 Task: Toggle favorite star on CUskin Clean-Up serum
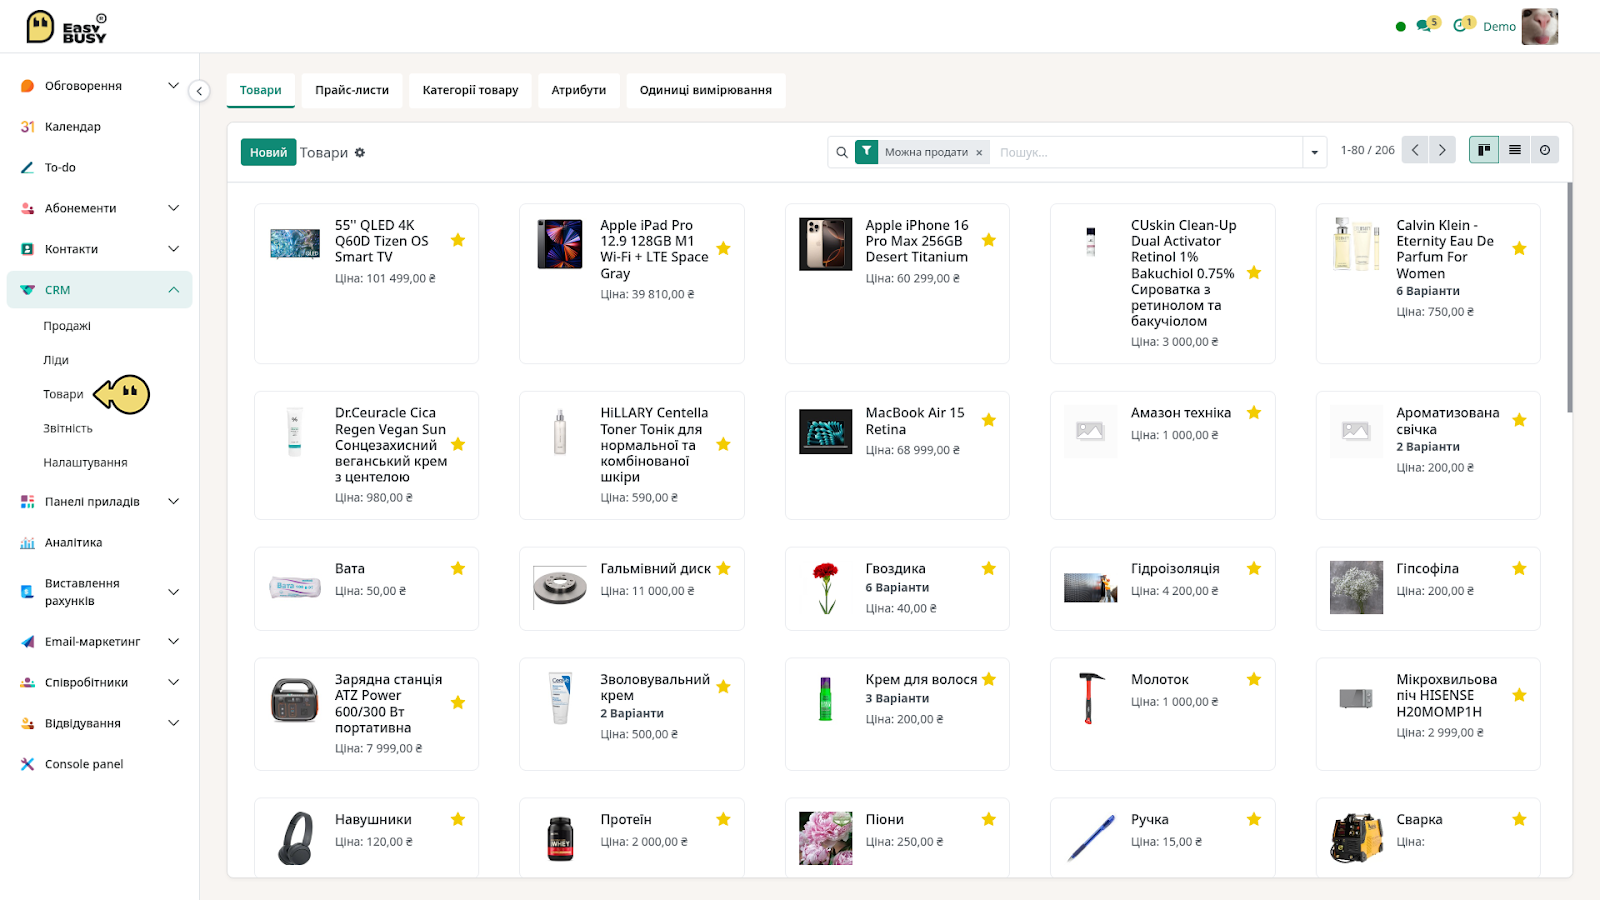pos(1254,272)
